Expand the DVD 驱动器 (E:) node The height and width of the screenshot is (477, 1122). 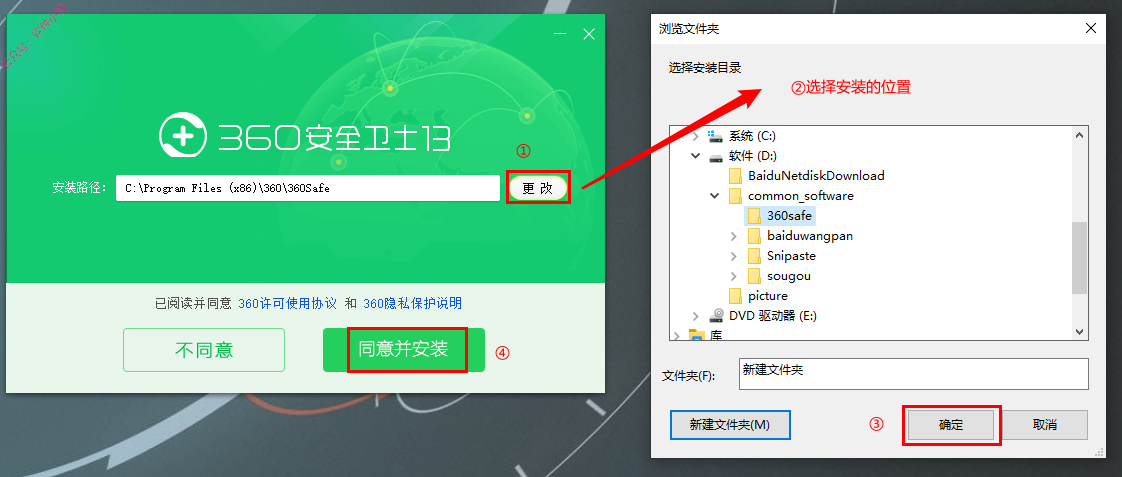[696, 316]
